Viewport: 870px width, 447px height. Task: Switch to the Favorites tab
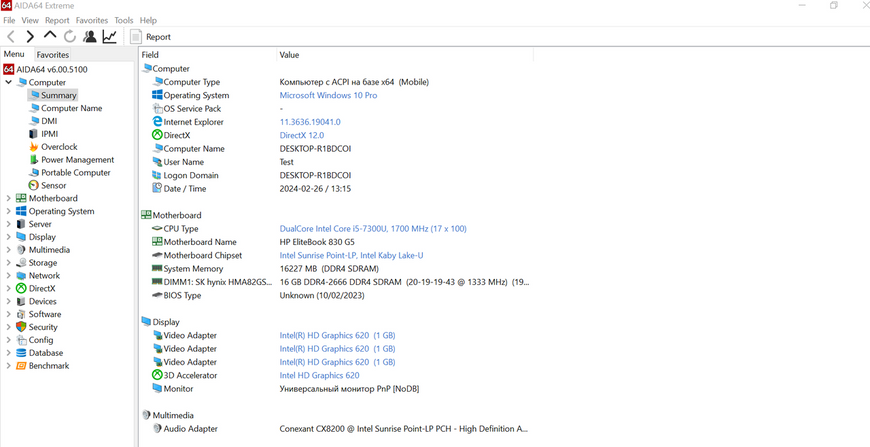pyautogui.click(x=53, y=54)
